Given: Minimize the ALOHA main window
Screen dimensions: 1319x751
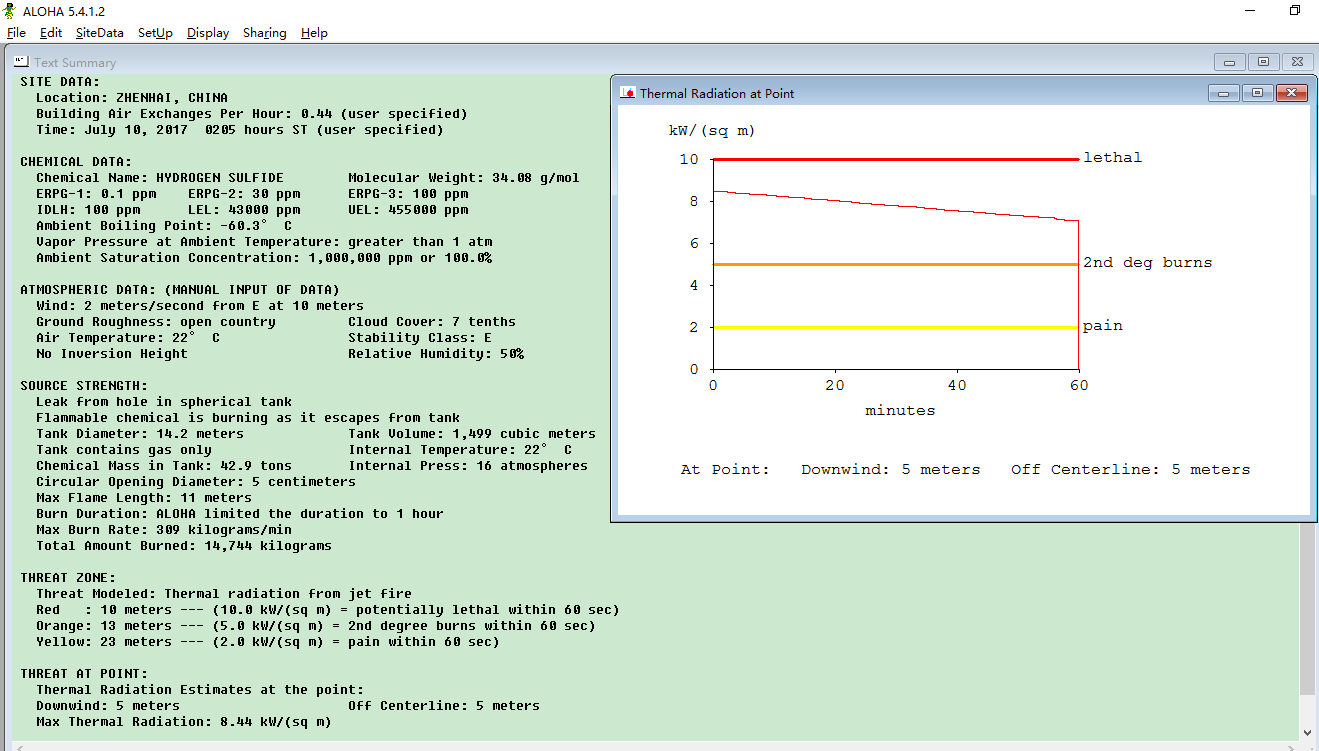Looking at the screenshot, I should (1250, 11).
